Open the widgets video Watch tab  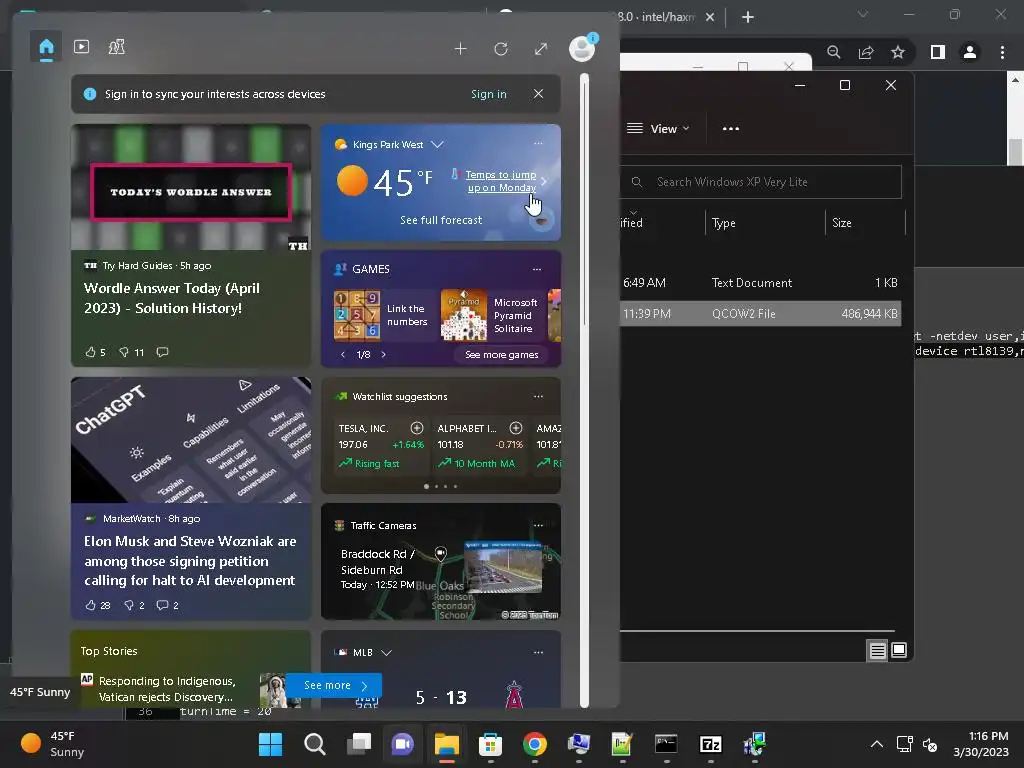click(82, 47)
